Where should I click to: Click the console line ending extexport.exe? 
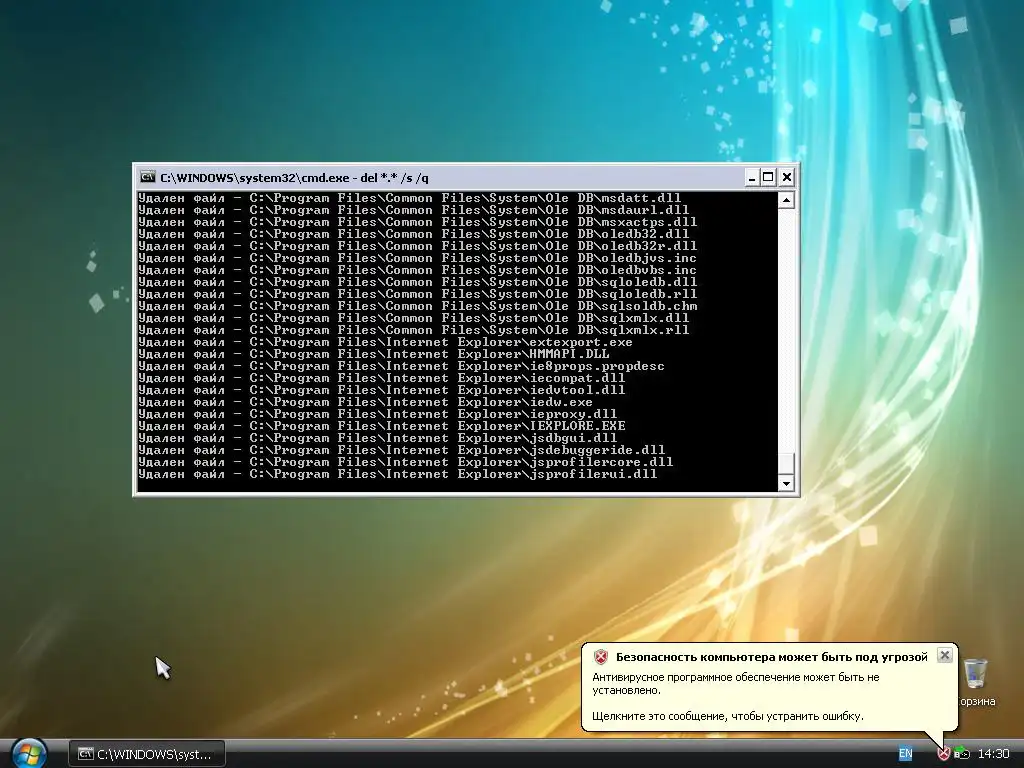click(x=385, y=342)
